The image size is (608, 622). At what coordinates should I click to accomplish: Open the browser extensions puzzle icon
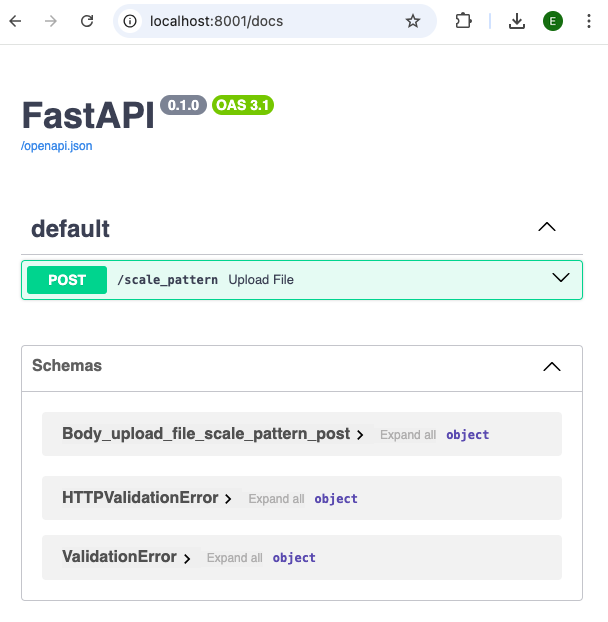coord(463,21)
